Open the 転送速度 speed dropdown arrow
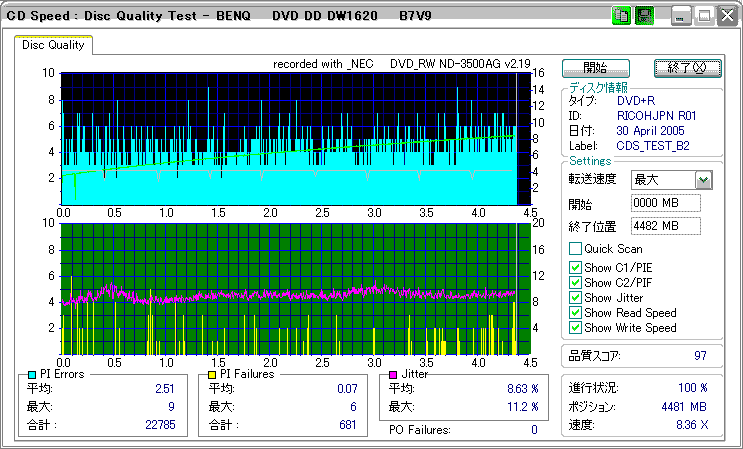The width and height of the screenshot is (743, 449). click(x=703, y=180)
